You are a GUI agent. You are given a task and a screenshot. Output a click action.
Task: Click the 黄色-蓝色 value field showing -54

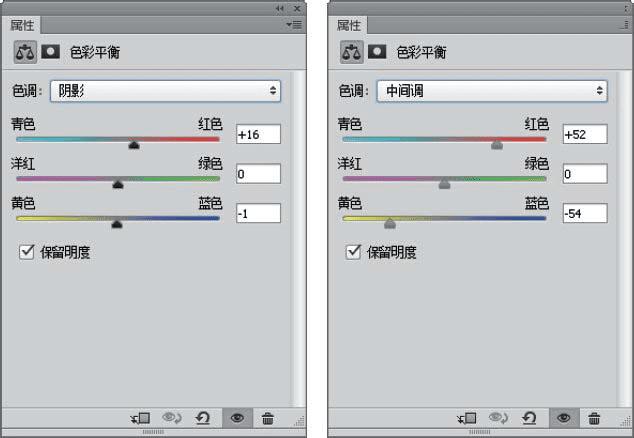(x=584, y=213)
